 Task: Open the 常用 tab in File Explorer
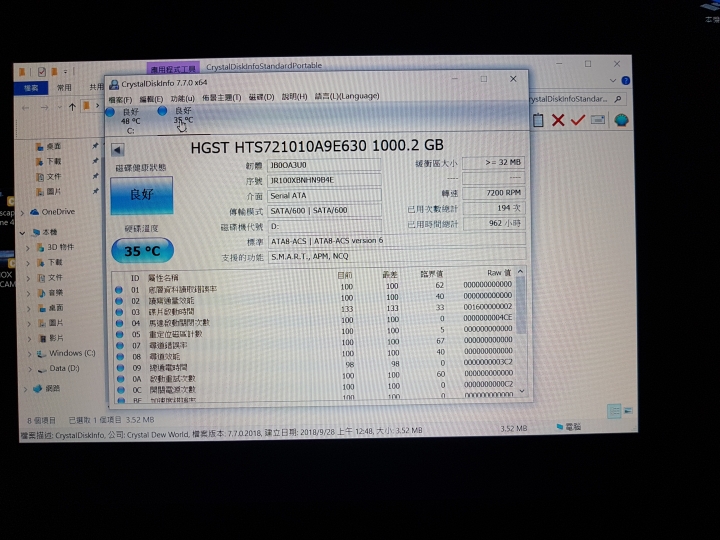click(x=64, y=87)
